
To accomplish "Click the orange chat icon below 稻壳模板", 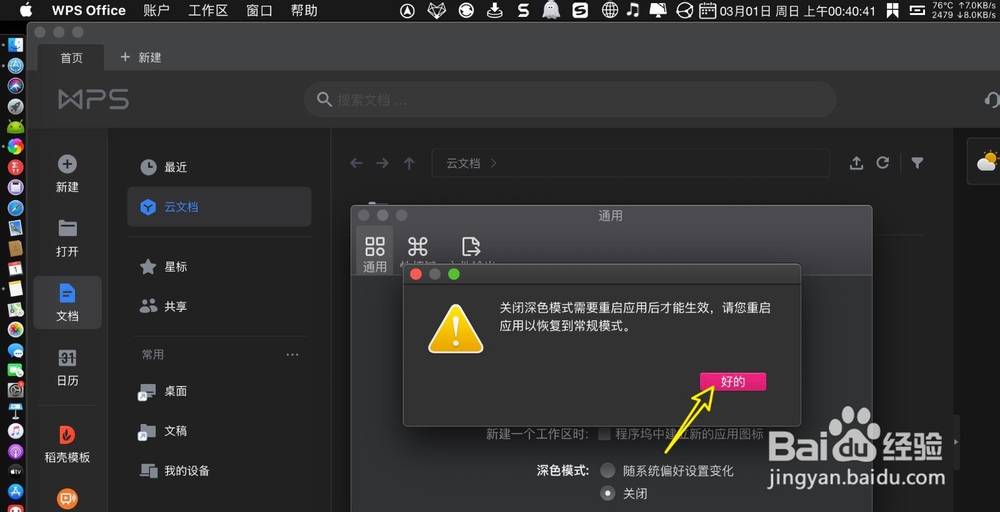I will pyautogui.click(x=68, y=499).
